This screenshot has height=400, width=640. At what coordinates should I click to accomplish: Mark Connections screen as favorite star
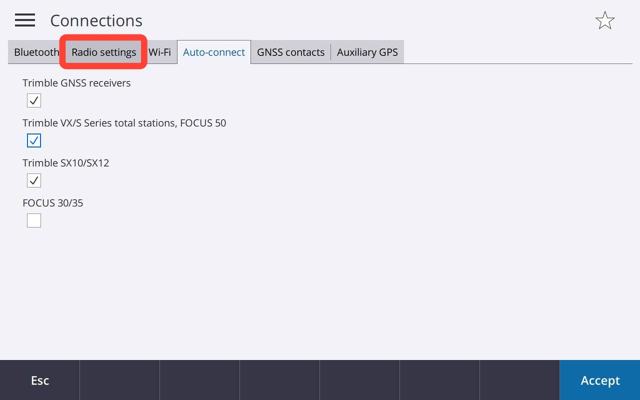tap(604, 20)
